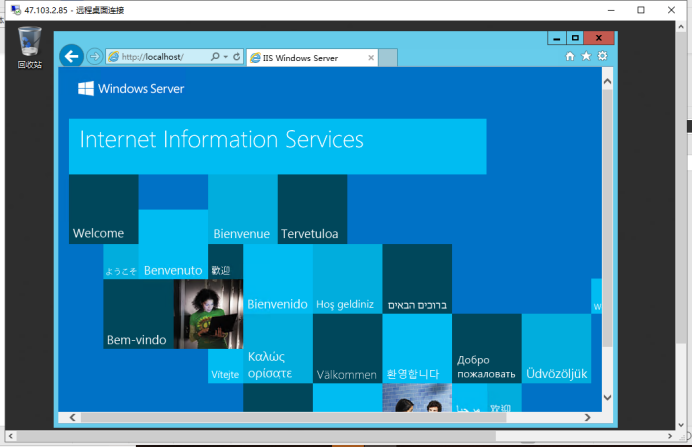Screen dimensions: 692x447
Task: Open the Tools gear icon
Action: (602, 56)
